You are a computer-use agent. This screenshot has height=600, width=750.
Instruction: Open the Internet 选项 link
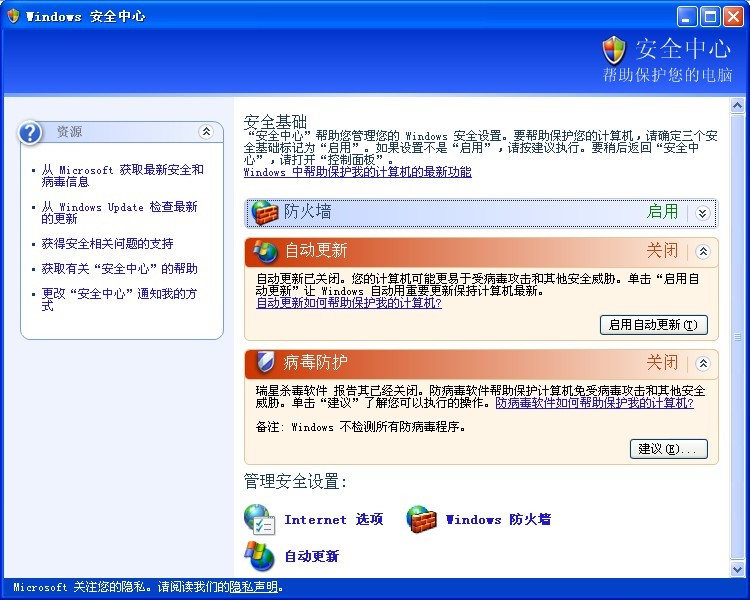click(x=333, y=519)
